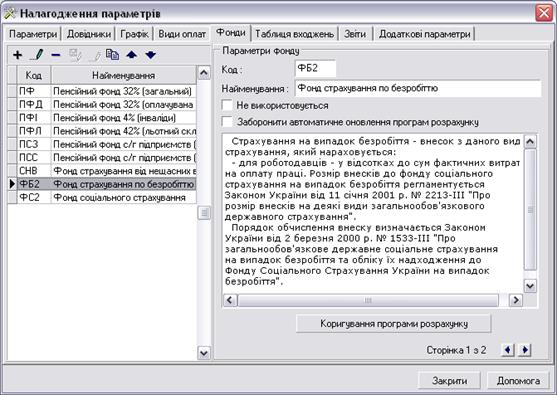557x395 pixels.
Task: Delete fund using the minus icon
Action: tap(56, 55)
